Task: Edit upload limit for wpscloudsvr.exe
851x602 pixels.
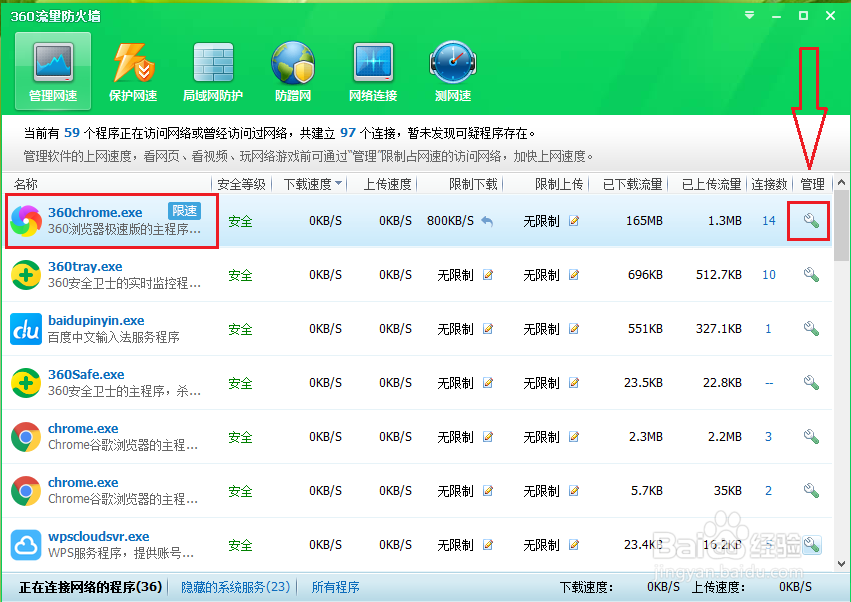Action: coord(574,544)
